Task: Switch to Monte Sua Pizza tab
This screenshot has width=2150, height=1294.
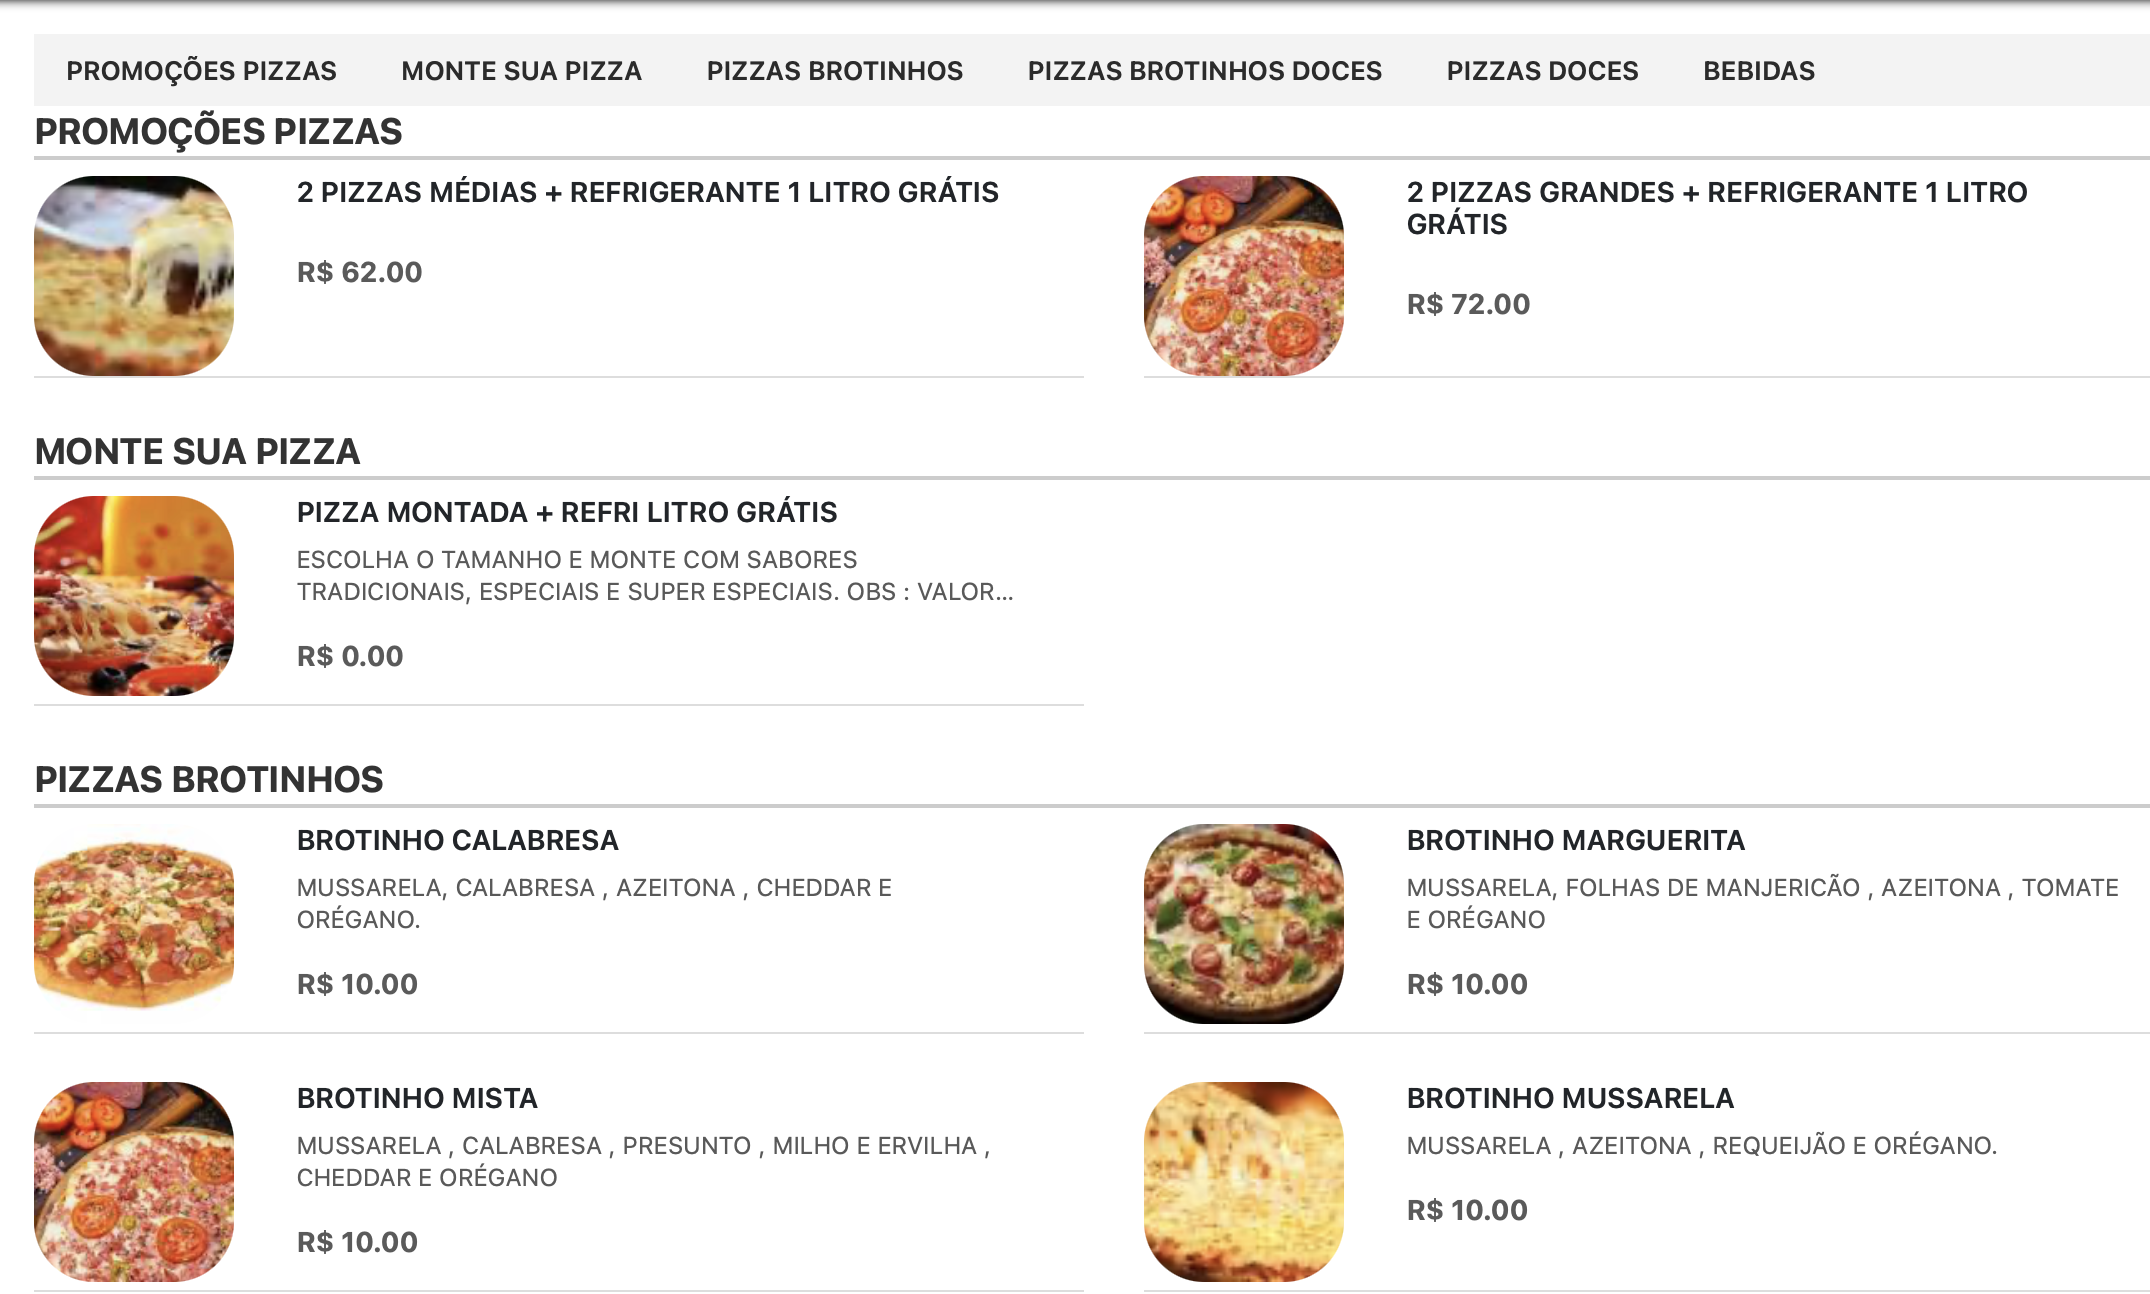Action: [521, 71]
